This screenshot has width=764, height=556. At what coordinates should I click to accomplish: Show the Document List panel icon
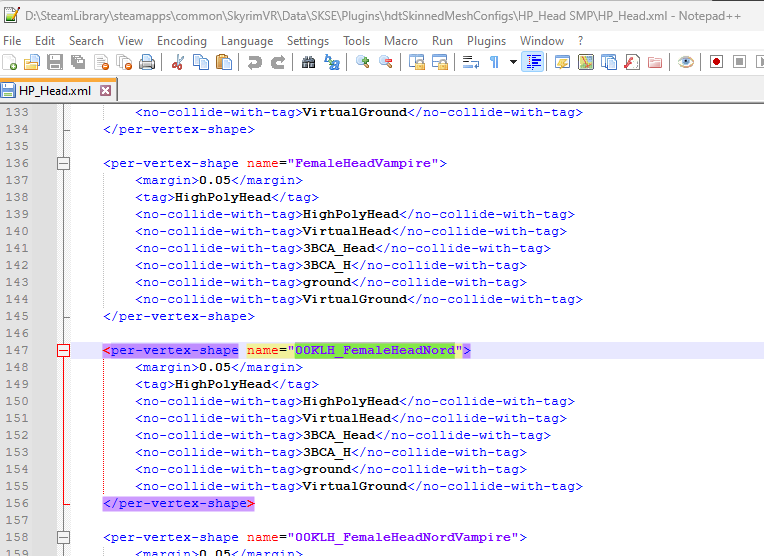tap(609, 62)
